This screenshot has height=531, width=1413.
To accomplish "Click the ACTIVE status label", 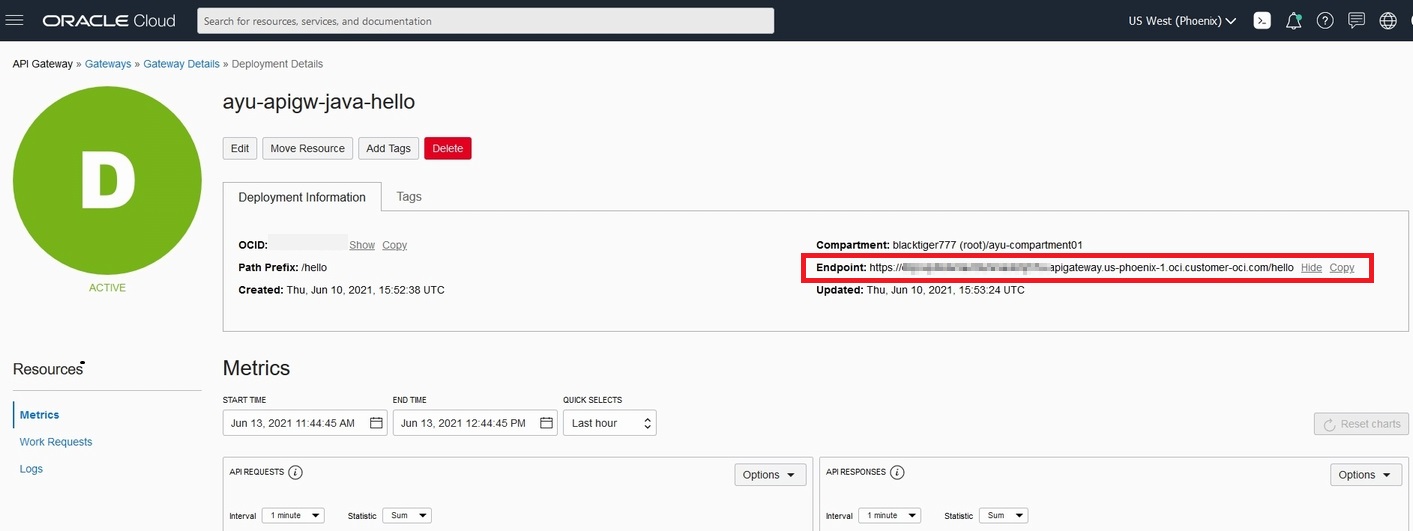I will (107, 288).
